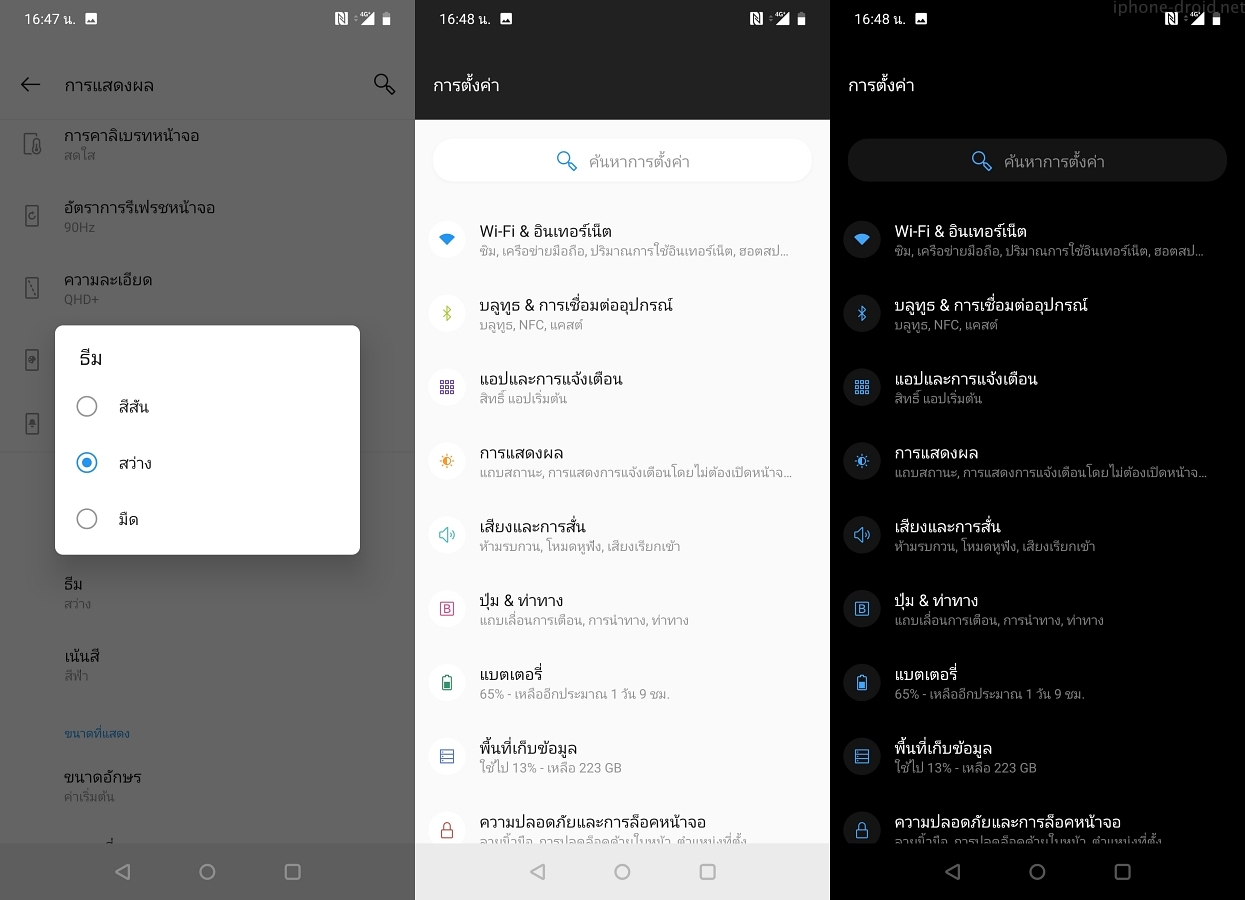Tap the ค้นหาการตั้งค่า search field in light settings
The width and height of the screenshot is (1245, 900).
point(622,161)
